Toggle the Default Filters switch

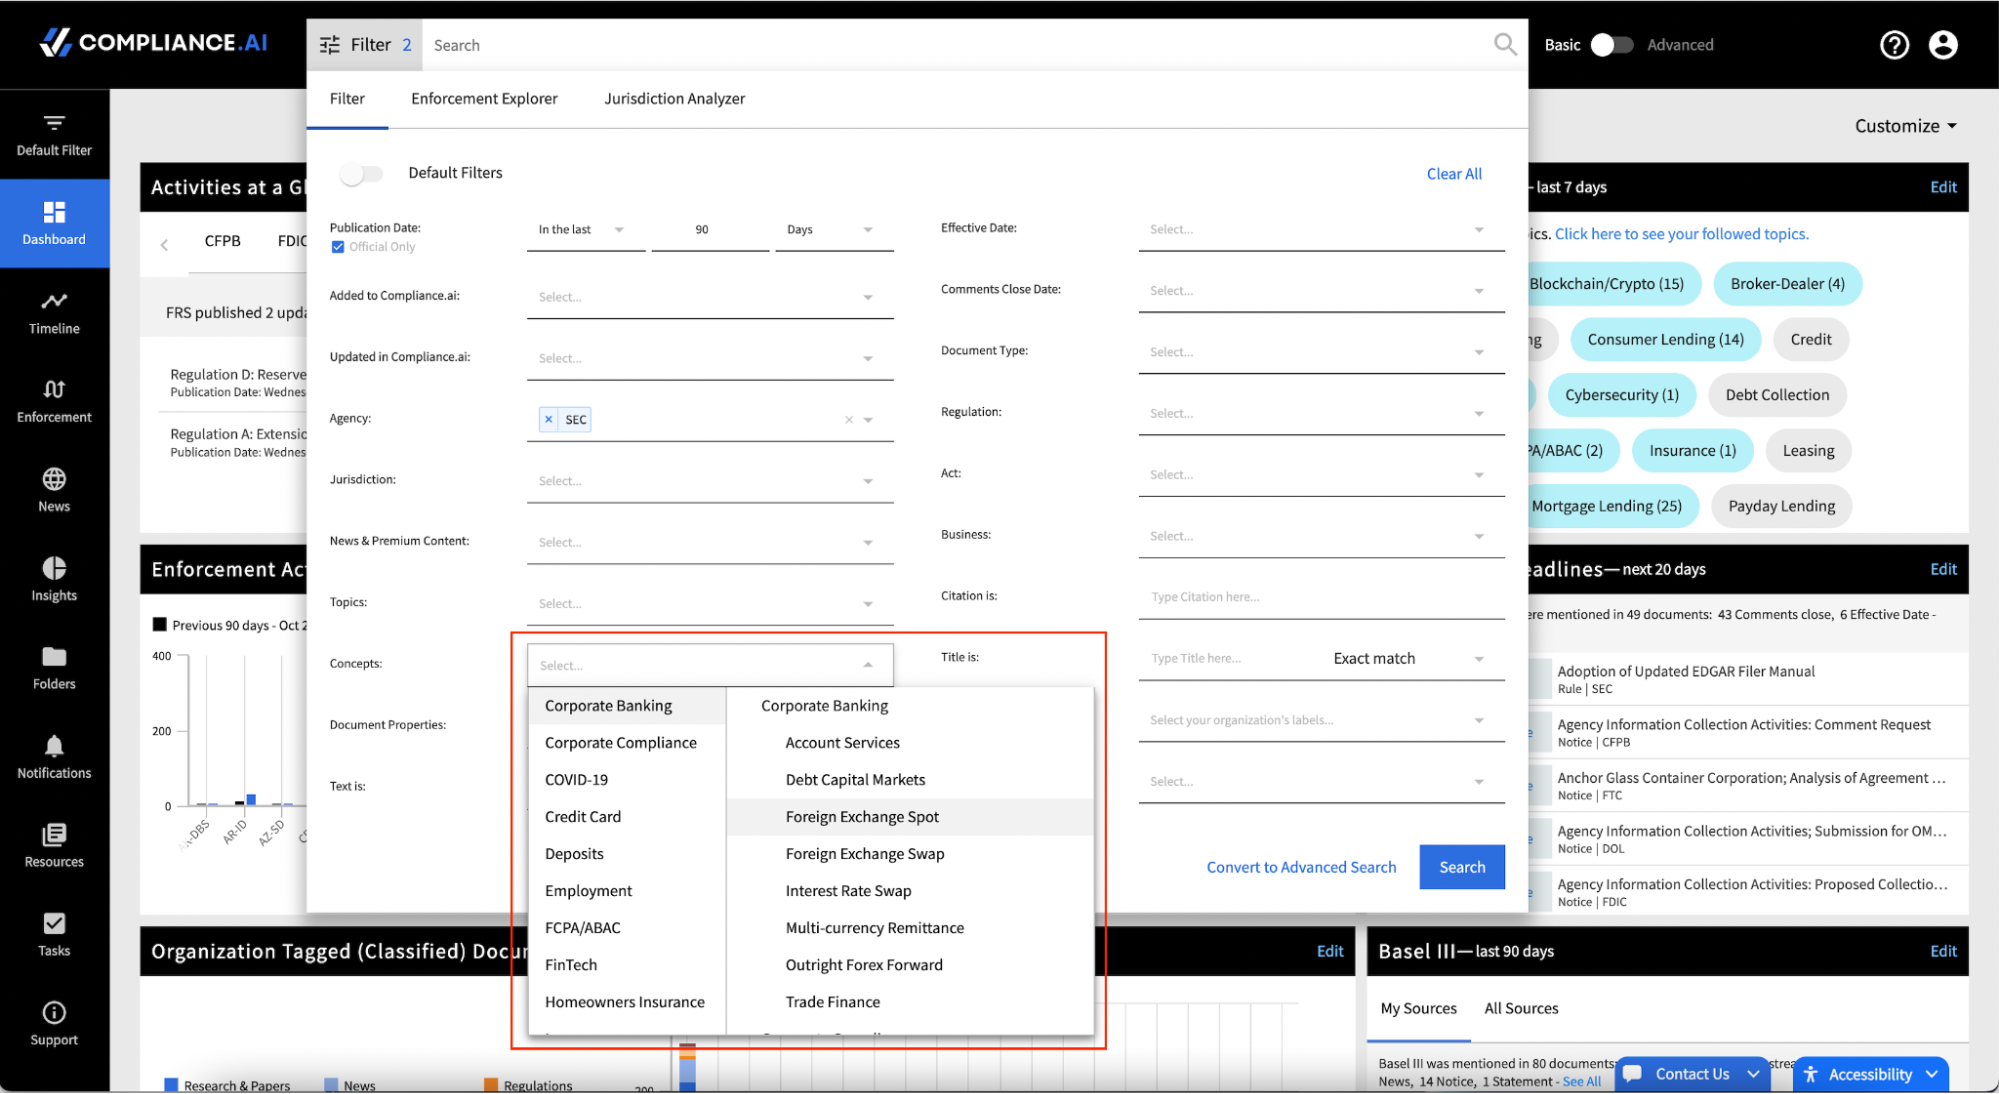click(361, 173)
